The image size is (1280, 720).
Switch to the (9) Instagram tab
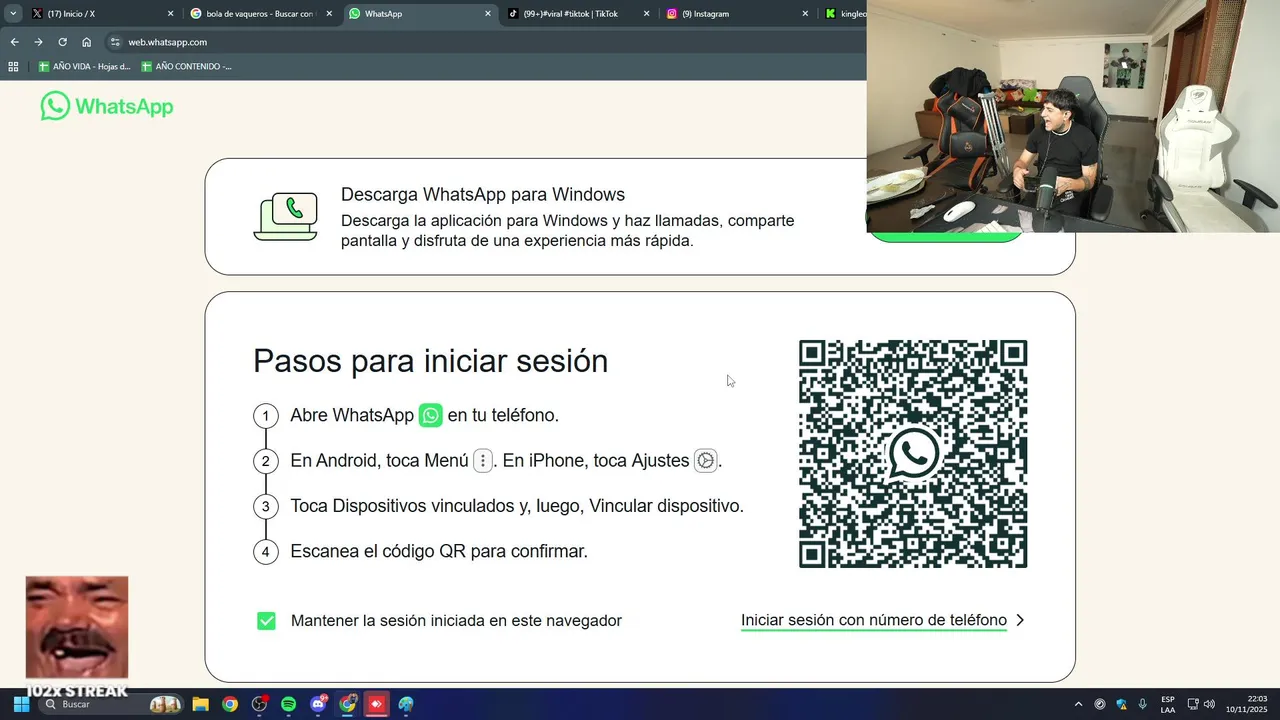pos(736,14)
